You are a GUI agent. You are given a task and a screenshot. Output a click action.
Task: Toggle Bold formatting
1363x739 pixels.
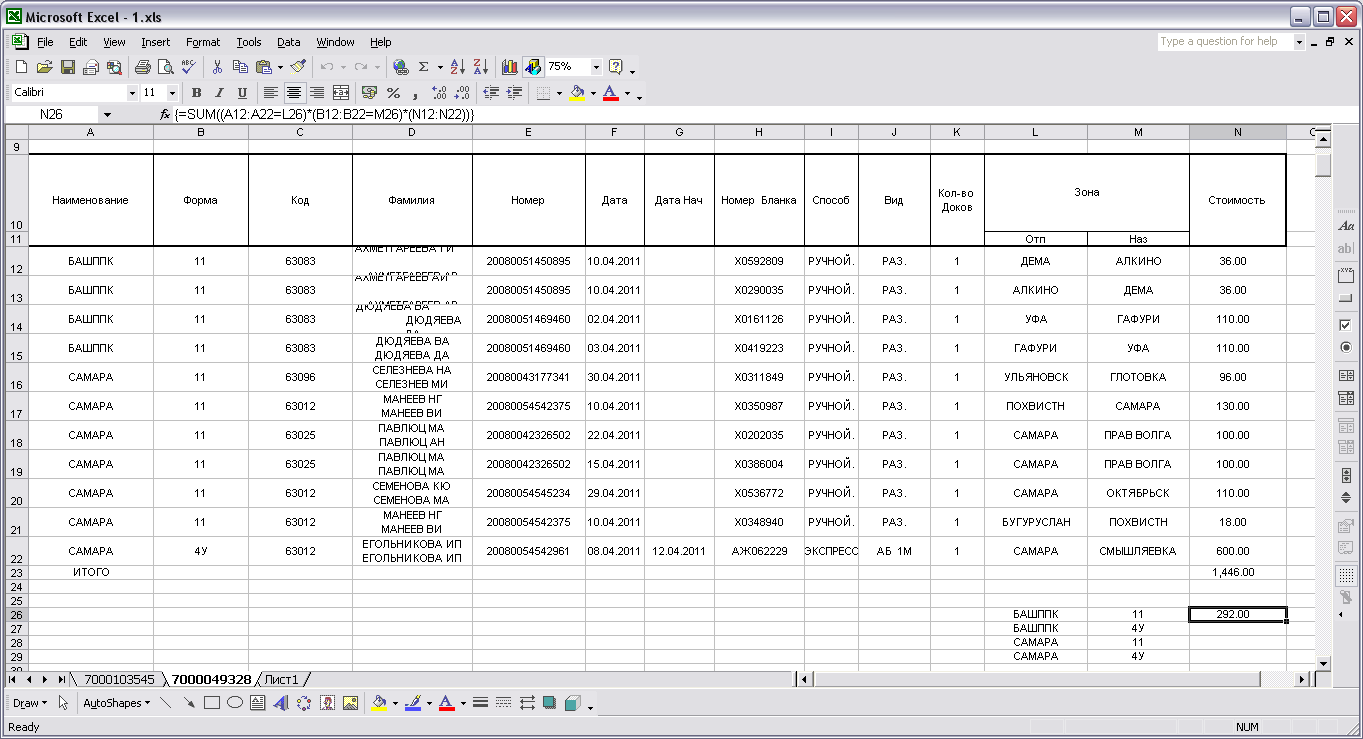196,93
